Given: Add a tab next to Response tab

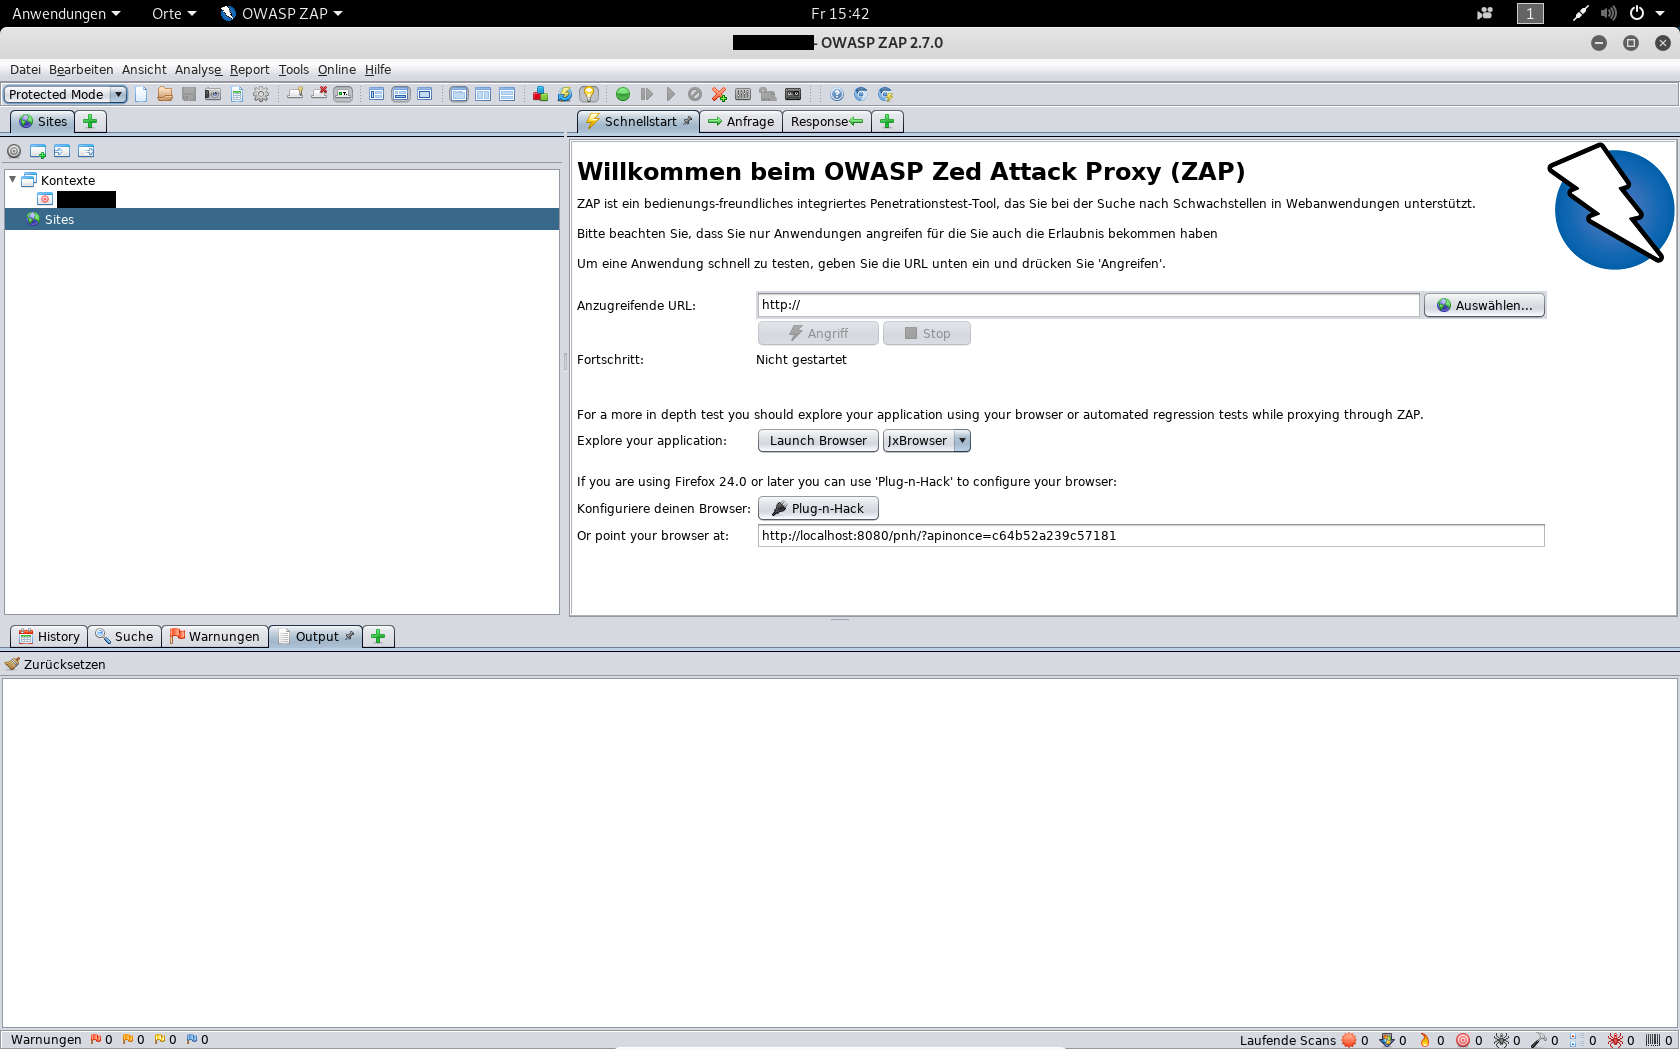Looking at the screenshot, I should pos(887,121).
